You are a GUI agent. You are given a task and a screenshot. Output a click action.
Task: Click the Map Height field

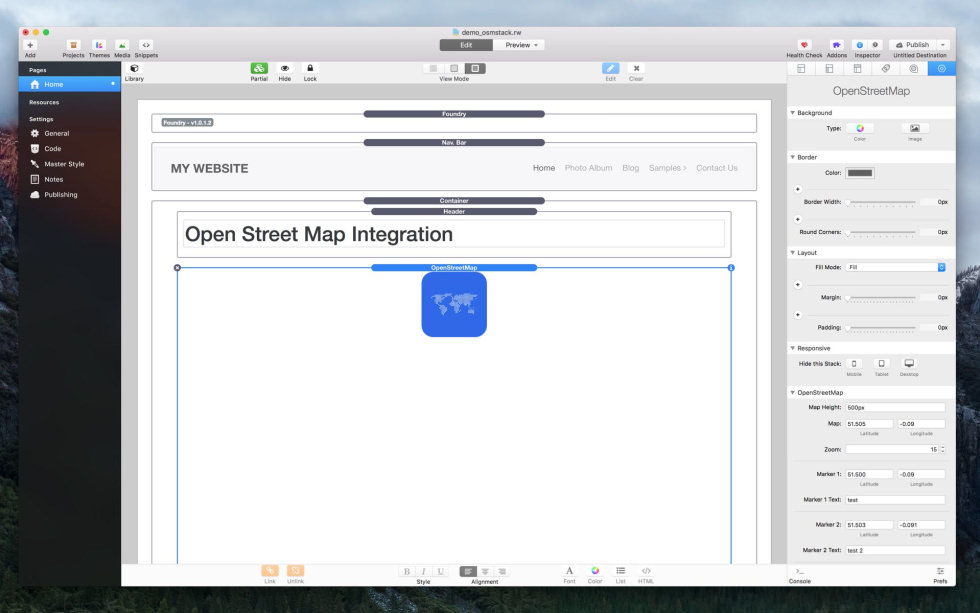(x=895, y=407)
